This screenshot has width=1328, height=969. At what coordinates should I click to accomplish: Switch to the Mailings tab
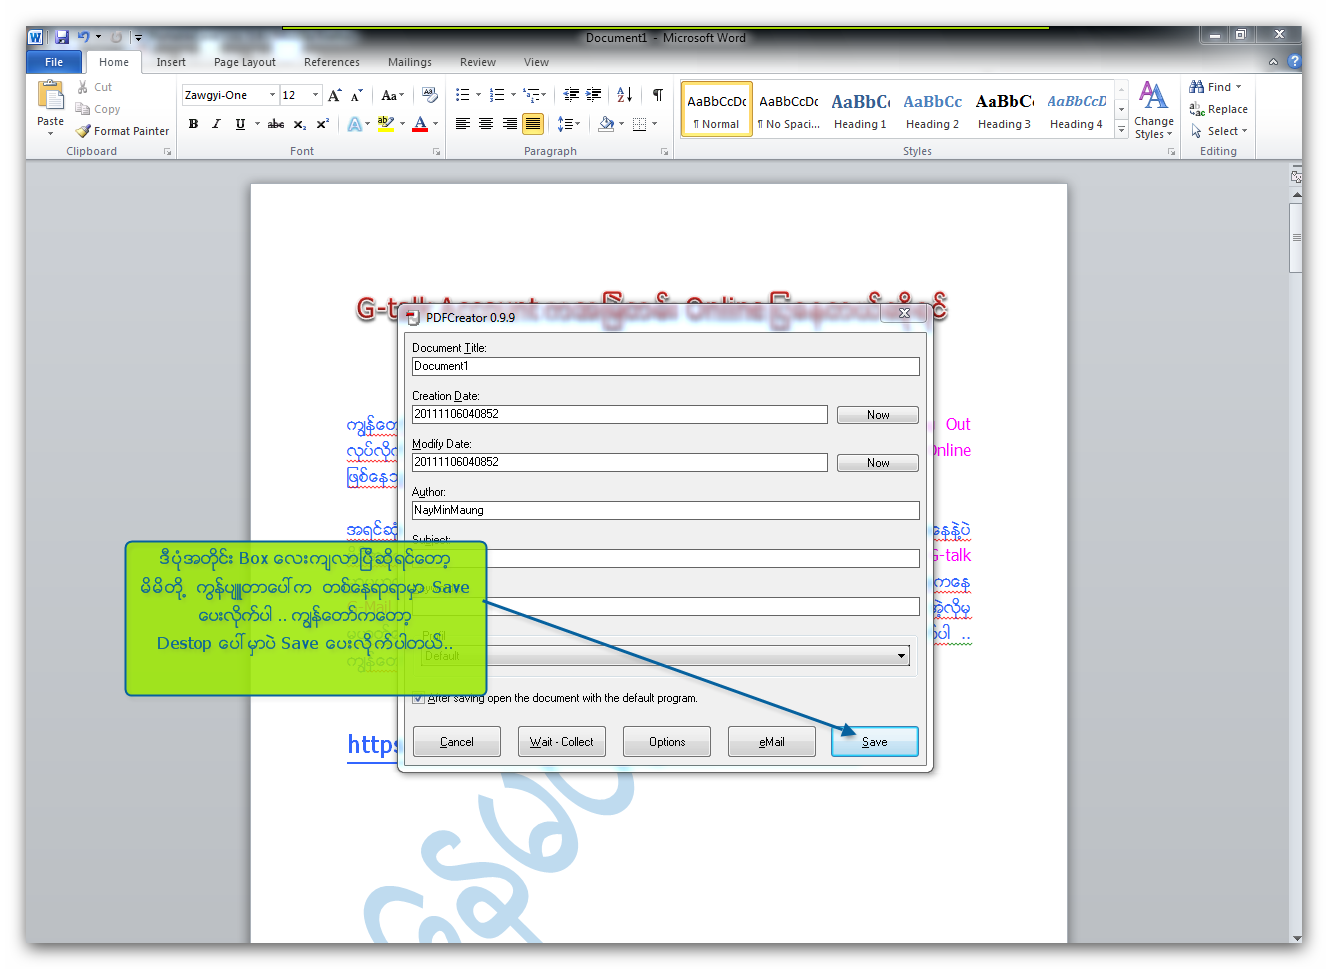click(410, 62)
